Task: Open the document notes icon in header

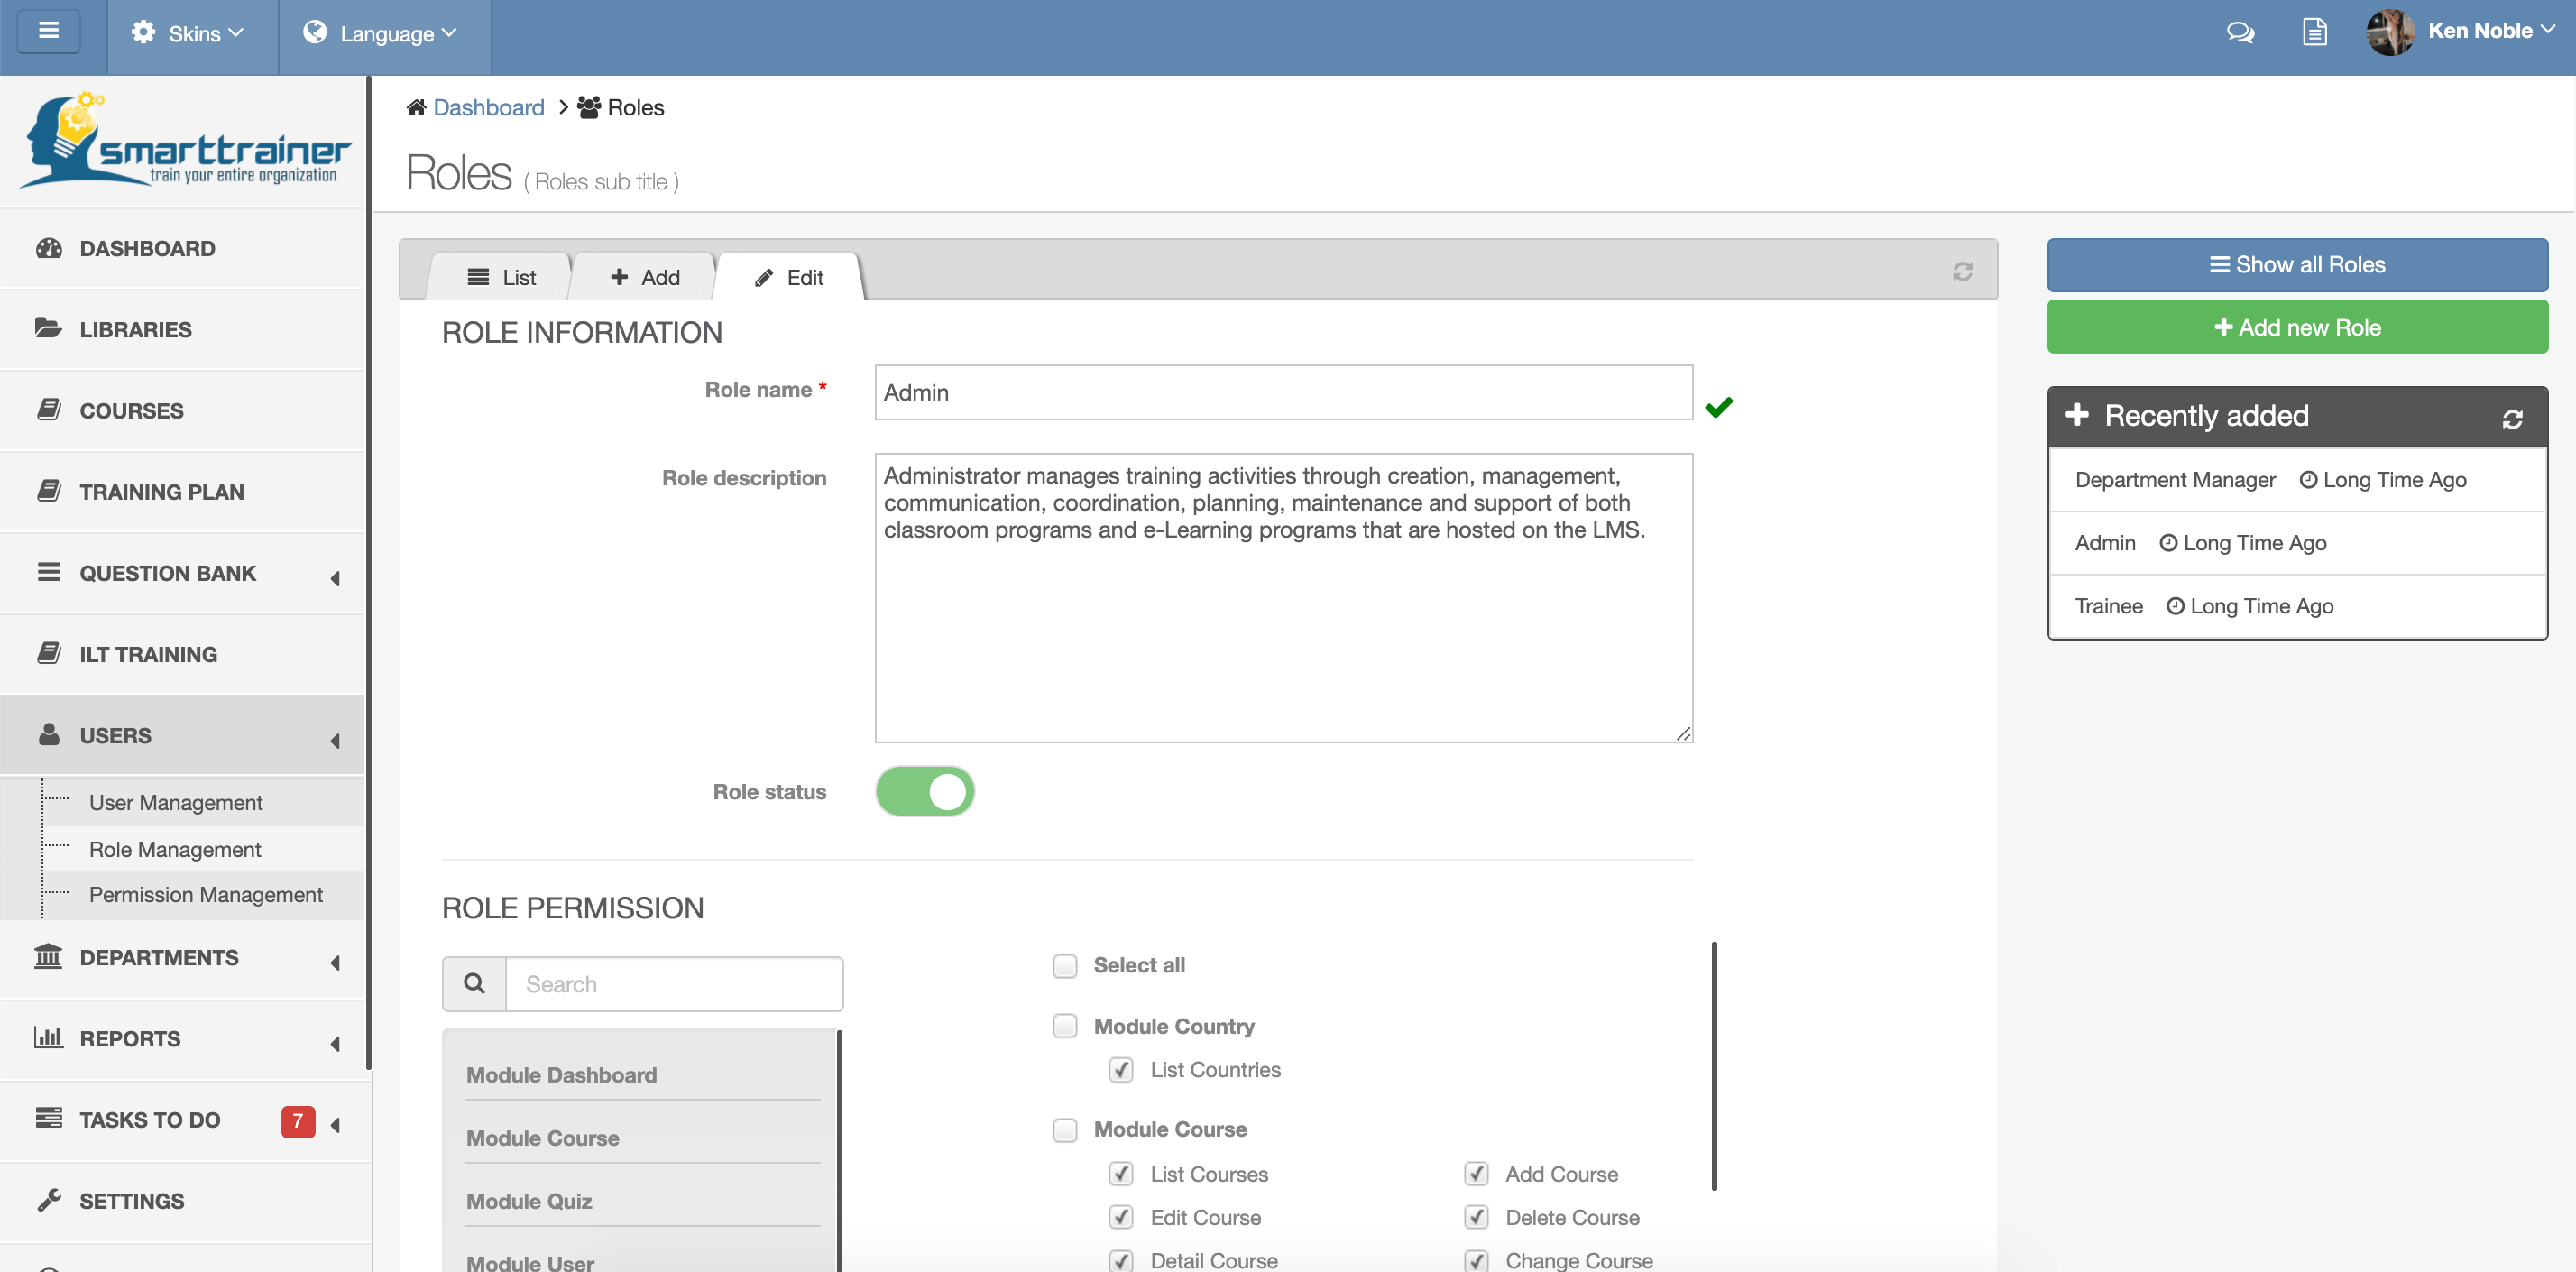Action: pos(2314,32)
